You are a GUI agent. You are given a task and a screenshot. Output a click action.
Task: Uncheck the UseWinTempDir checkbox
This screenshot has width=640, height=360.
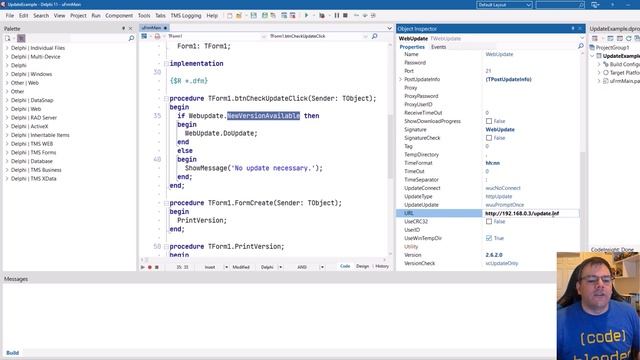(x=489, y=238)
